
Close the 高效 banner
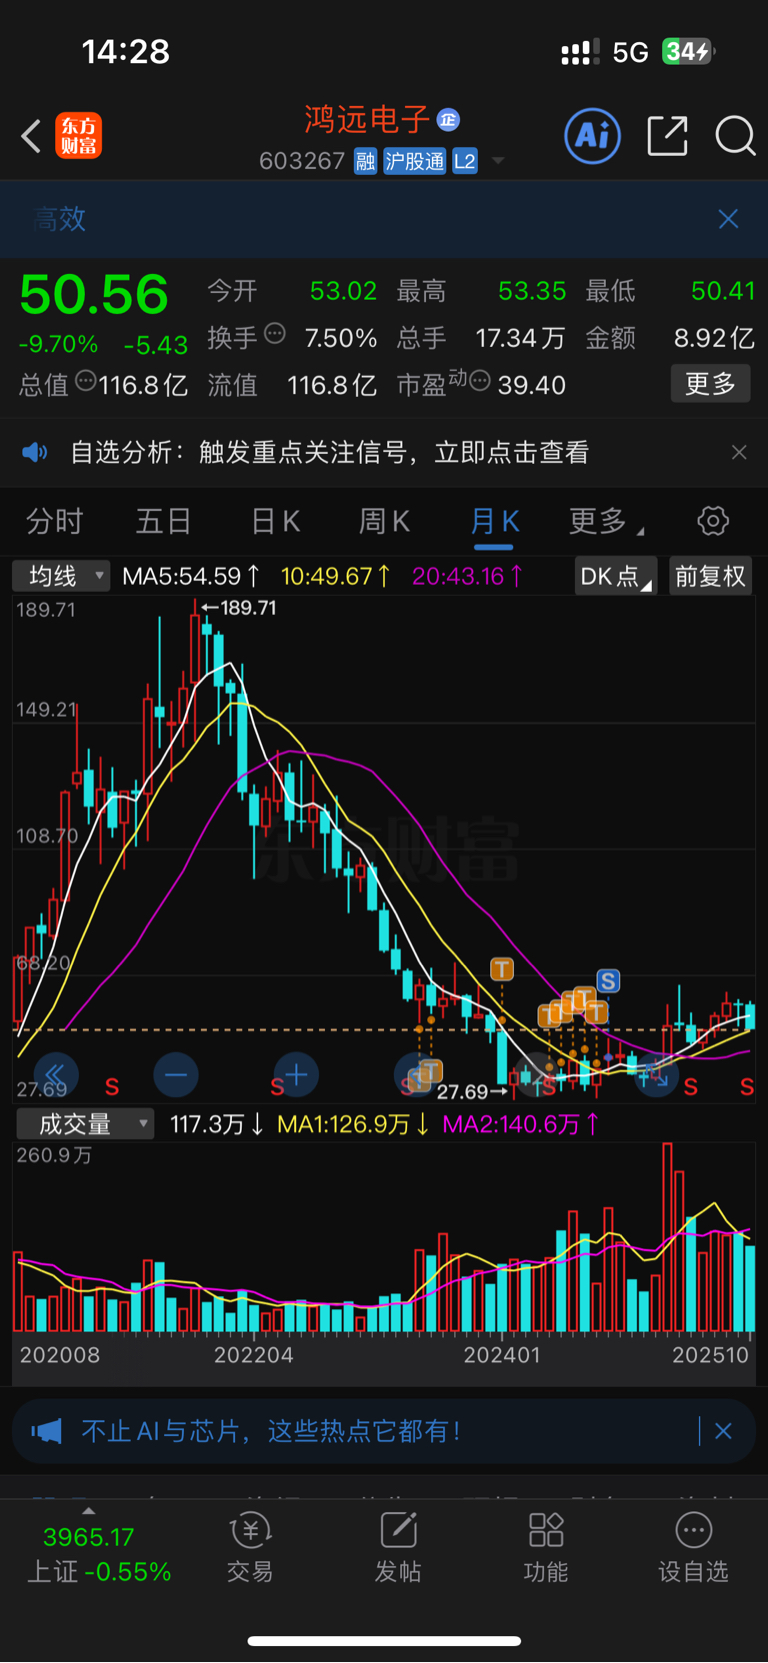(728, 219)
